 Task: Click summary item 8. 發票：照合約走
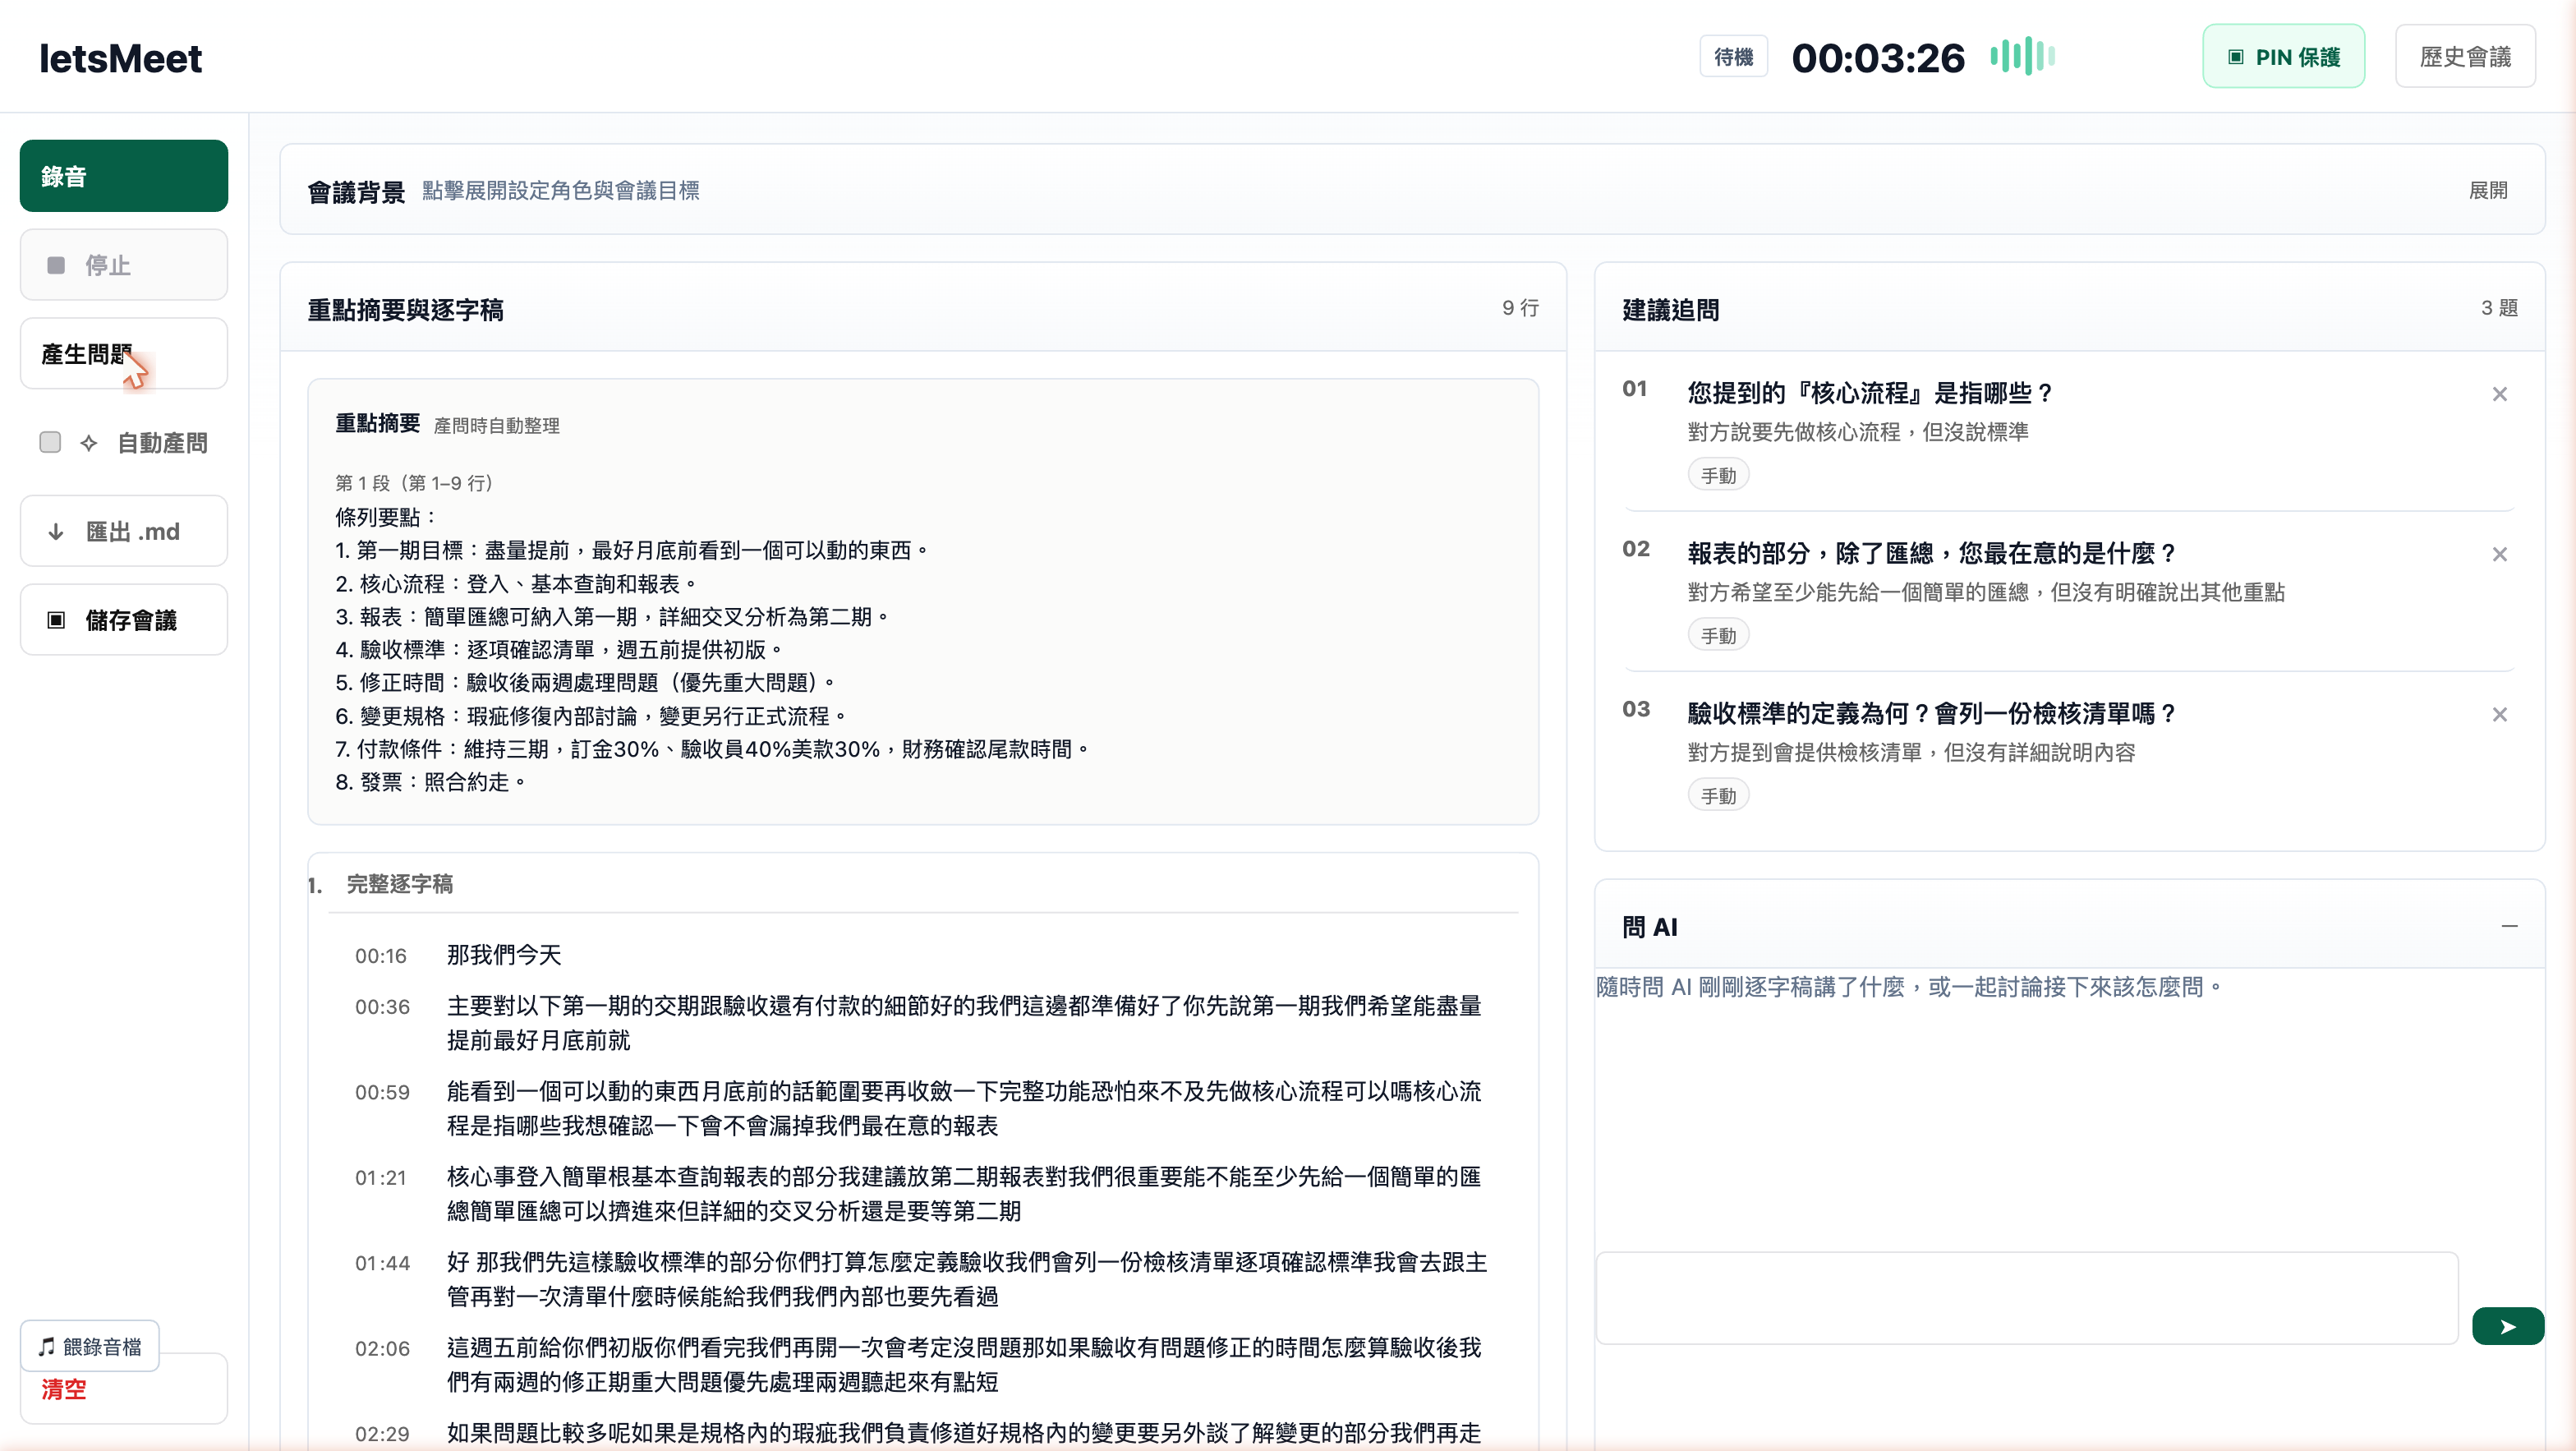(x=430, y=782)
